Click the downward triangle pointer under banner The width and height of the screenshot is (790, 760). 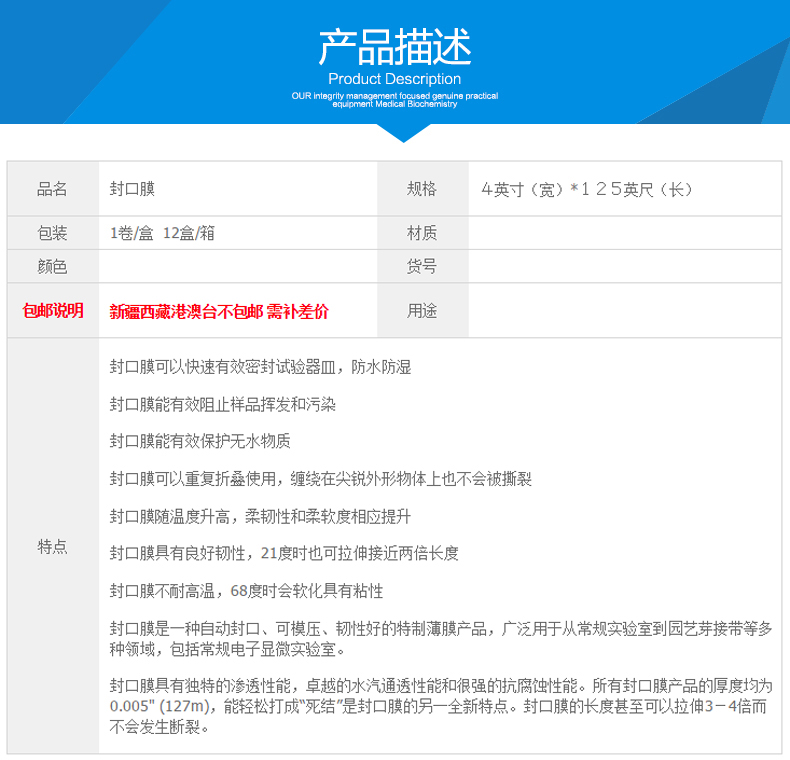395,132
